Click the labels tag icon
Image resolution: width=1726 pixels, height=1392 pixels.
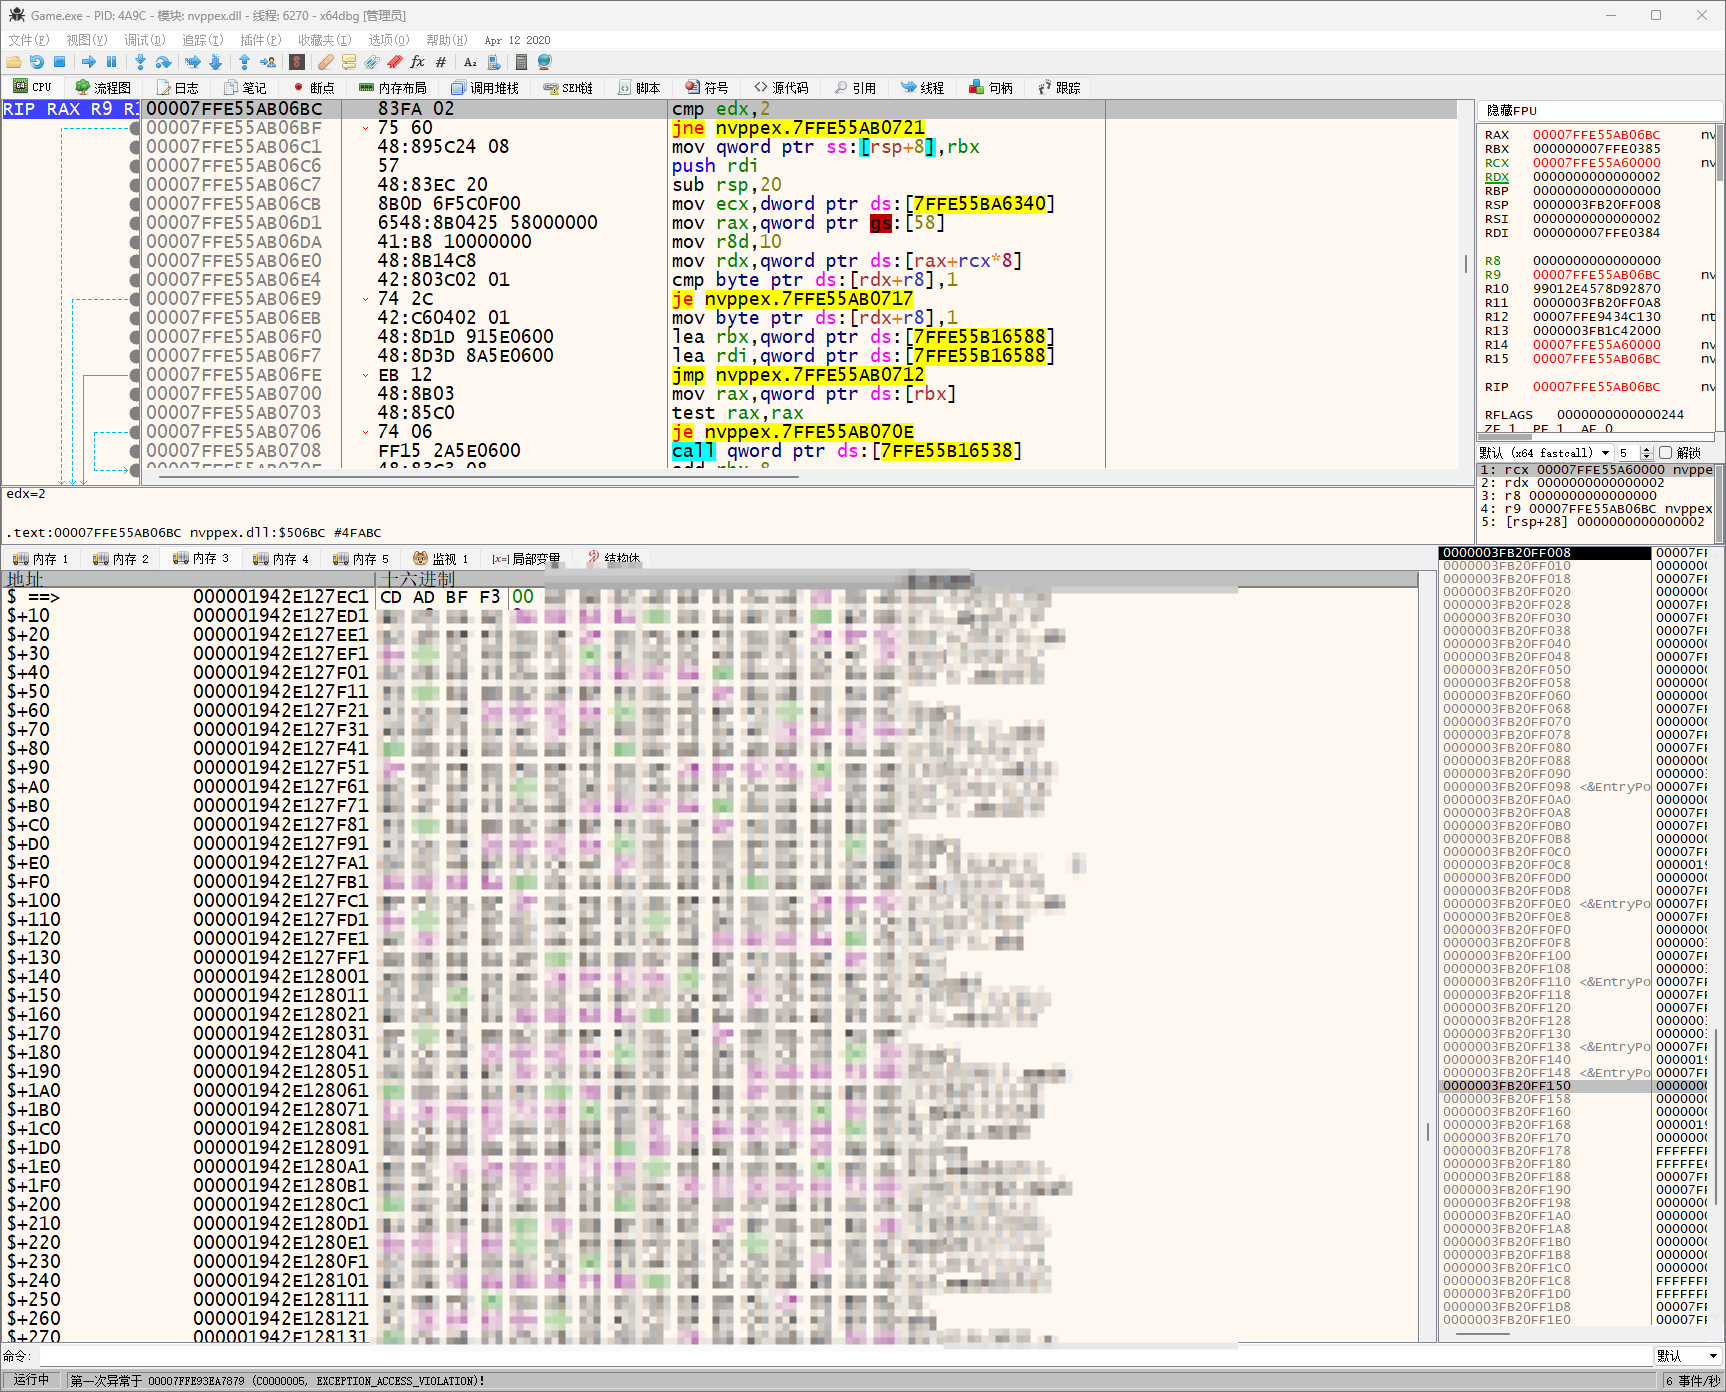[x=372, y=62]
